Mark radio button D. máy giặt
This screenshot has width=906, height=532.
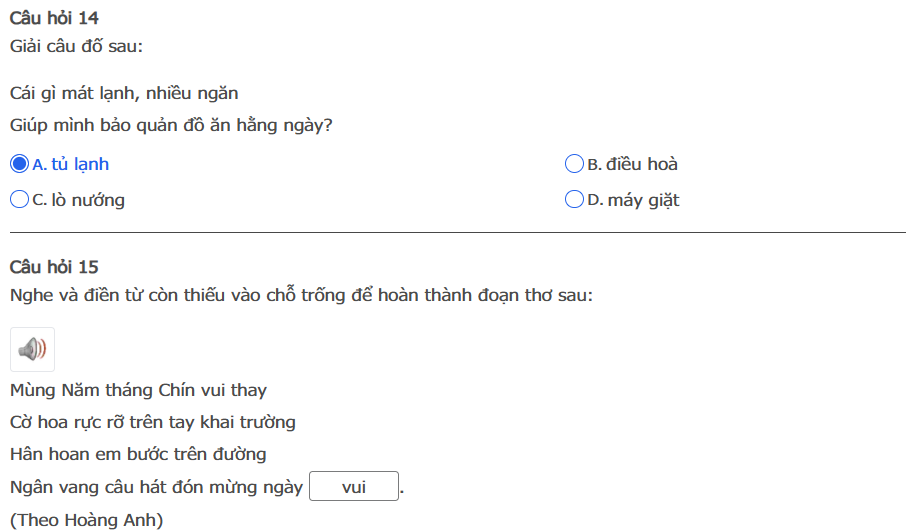[574, 200]
